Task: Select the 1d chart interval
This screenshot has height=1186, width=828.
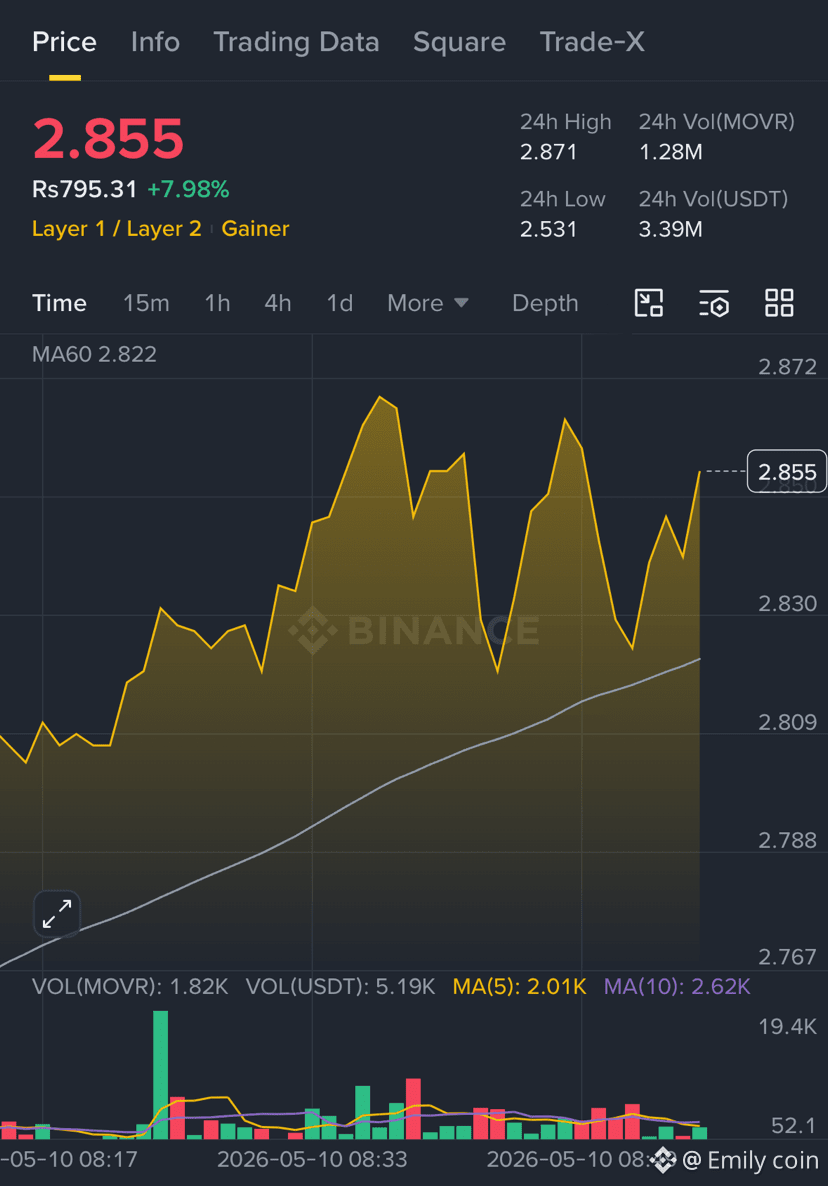Action: click(340, 303)
